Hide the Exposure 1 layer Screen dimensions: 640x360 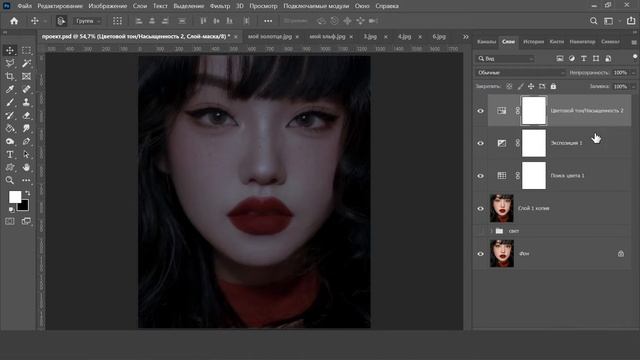480,143
